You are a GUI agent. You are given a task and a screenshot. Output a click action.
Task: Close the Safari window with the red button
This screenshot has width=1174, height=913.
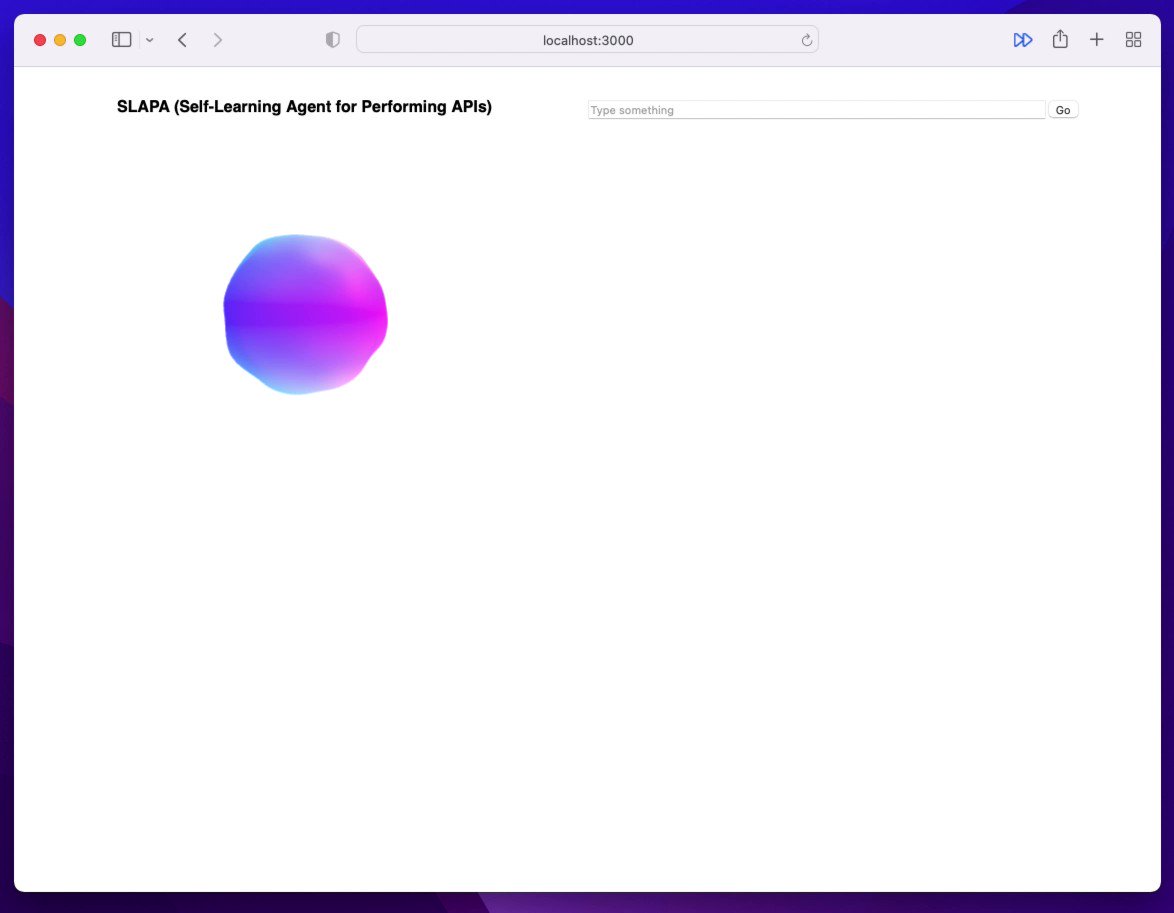[40, 40]
